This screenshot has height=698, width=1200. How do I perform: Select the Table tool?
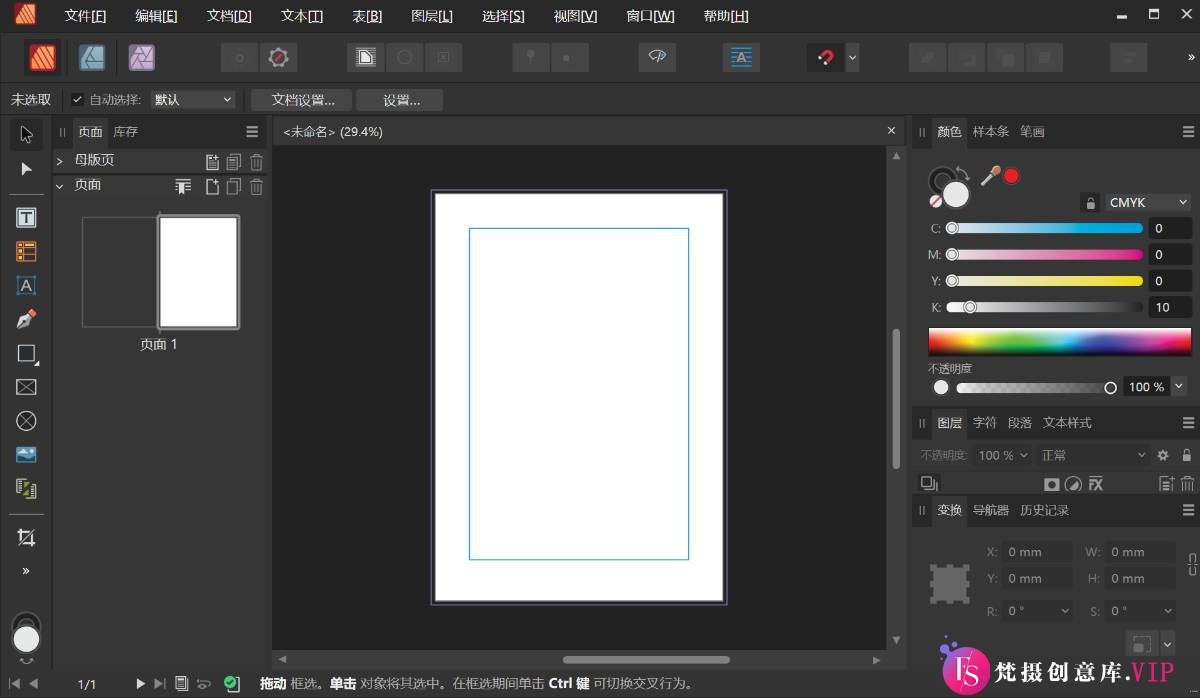coord(26,251)
